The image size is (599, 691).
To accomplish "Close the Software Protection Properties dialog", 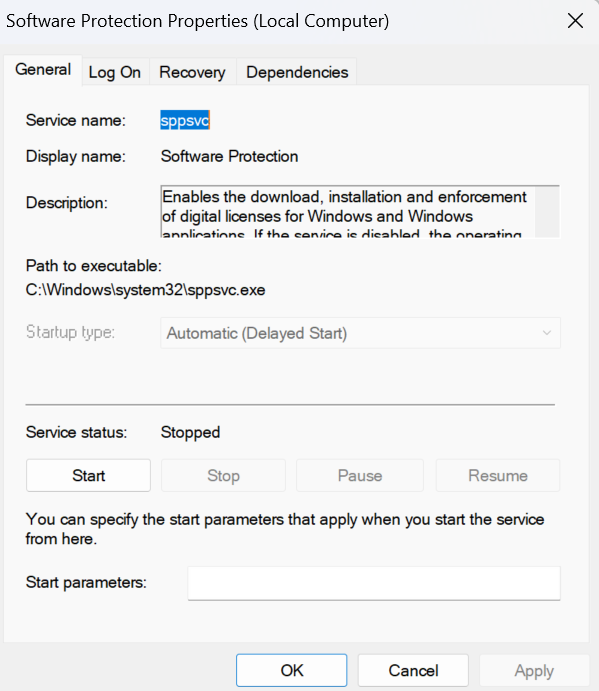I will [x=575, y=21].
